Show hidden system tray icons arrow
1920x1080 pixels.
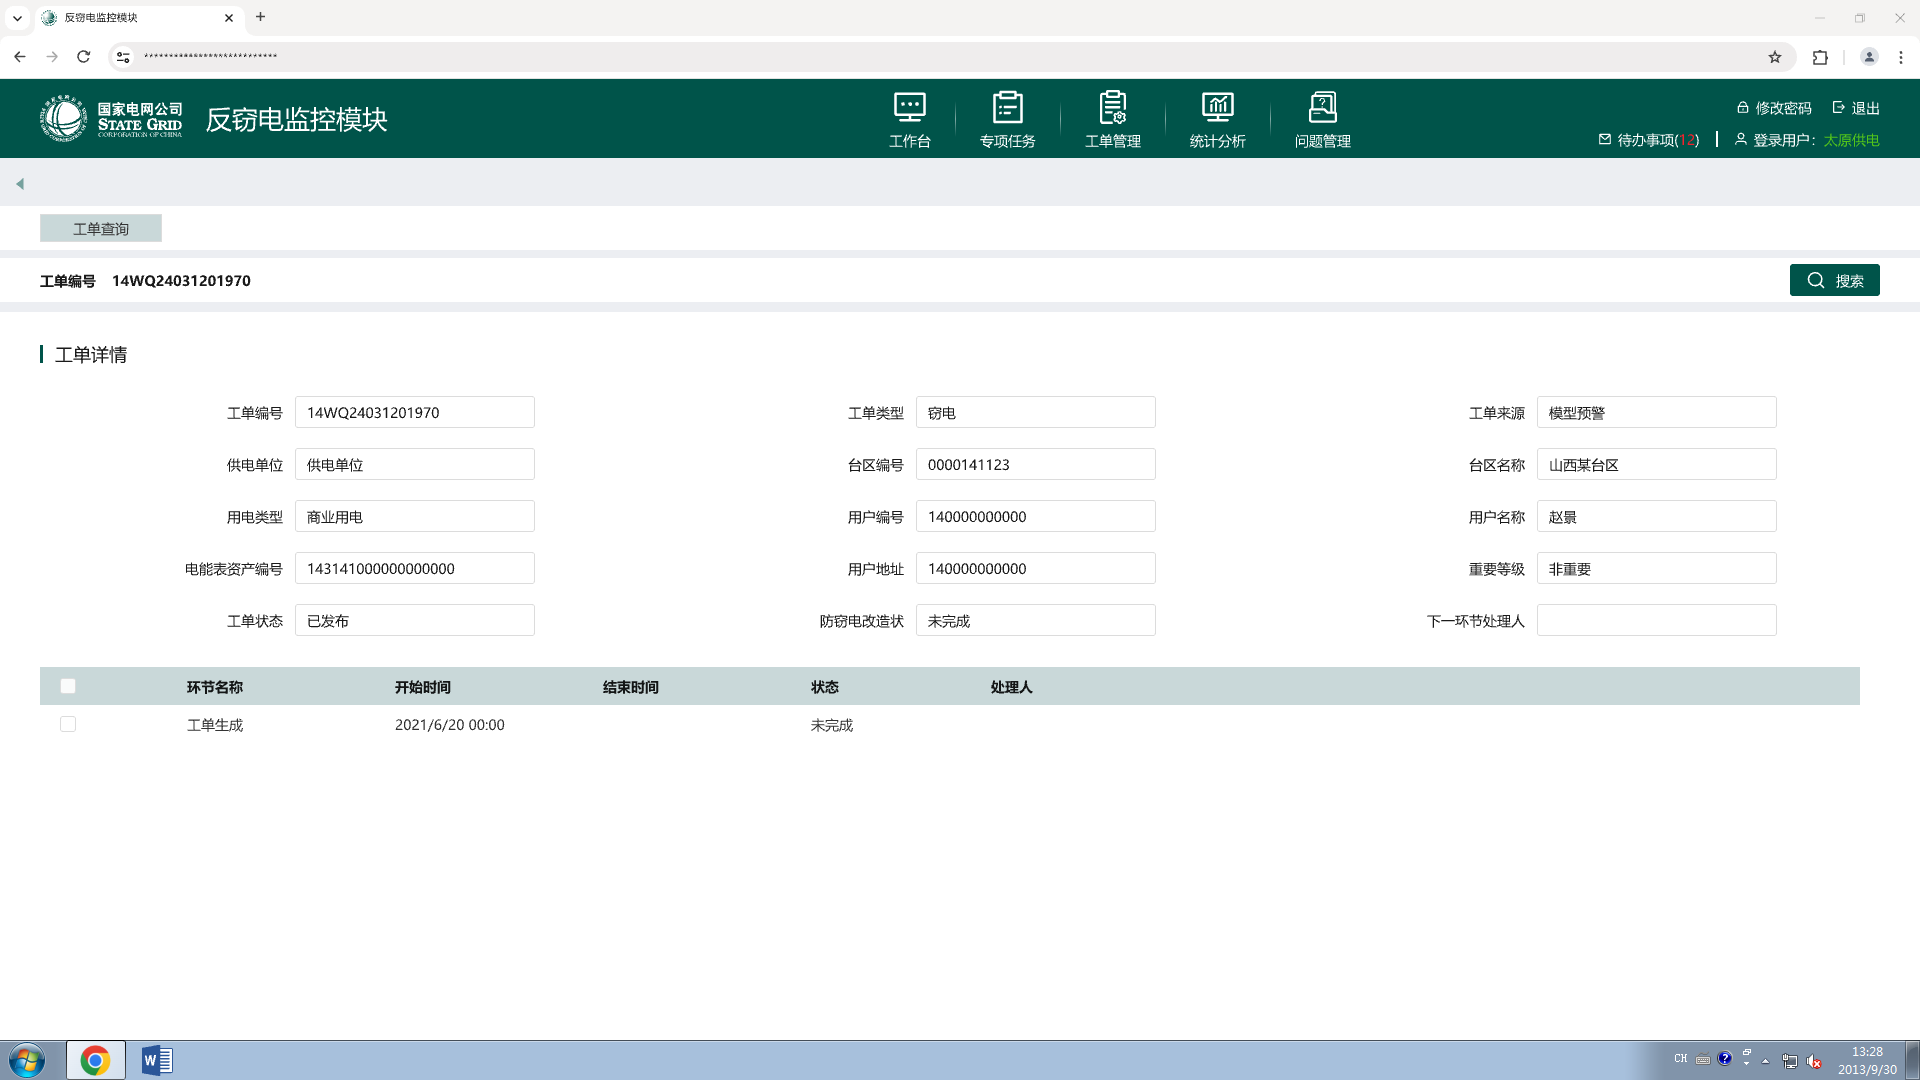(1765, 1061)
